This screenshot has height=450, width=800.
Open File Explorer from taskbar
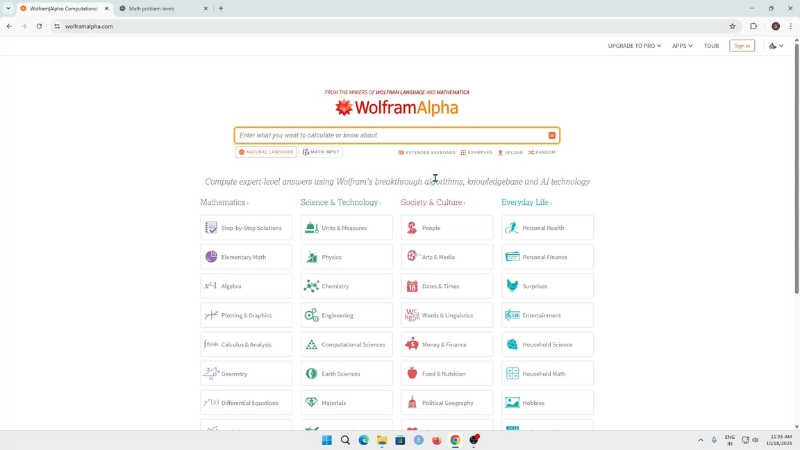tap(382, 440)
